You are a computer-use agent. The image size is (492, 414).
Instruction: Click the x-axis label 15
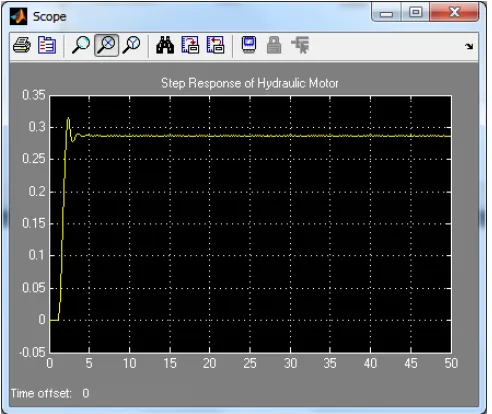tap(170, 363)
